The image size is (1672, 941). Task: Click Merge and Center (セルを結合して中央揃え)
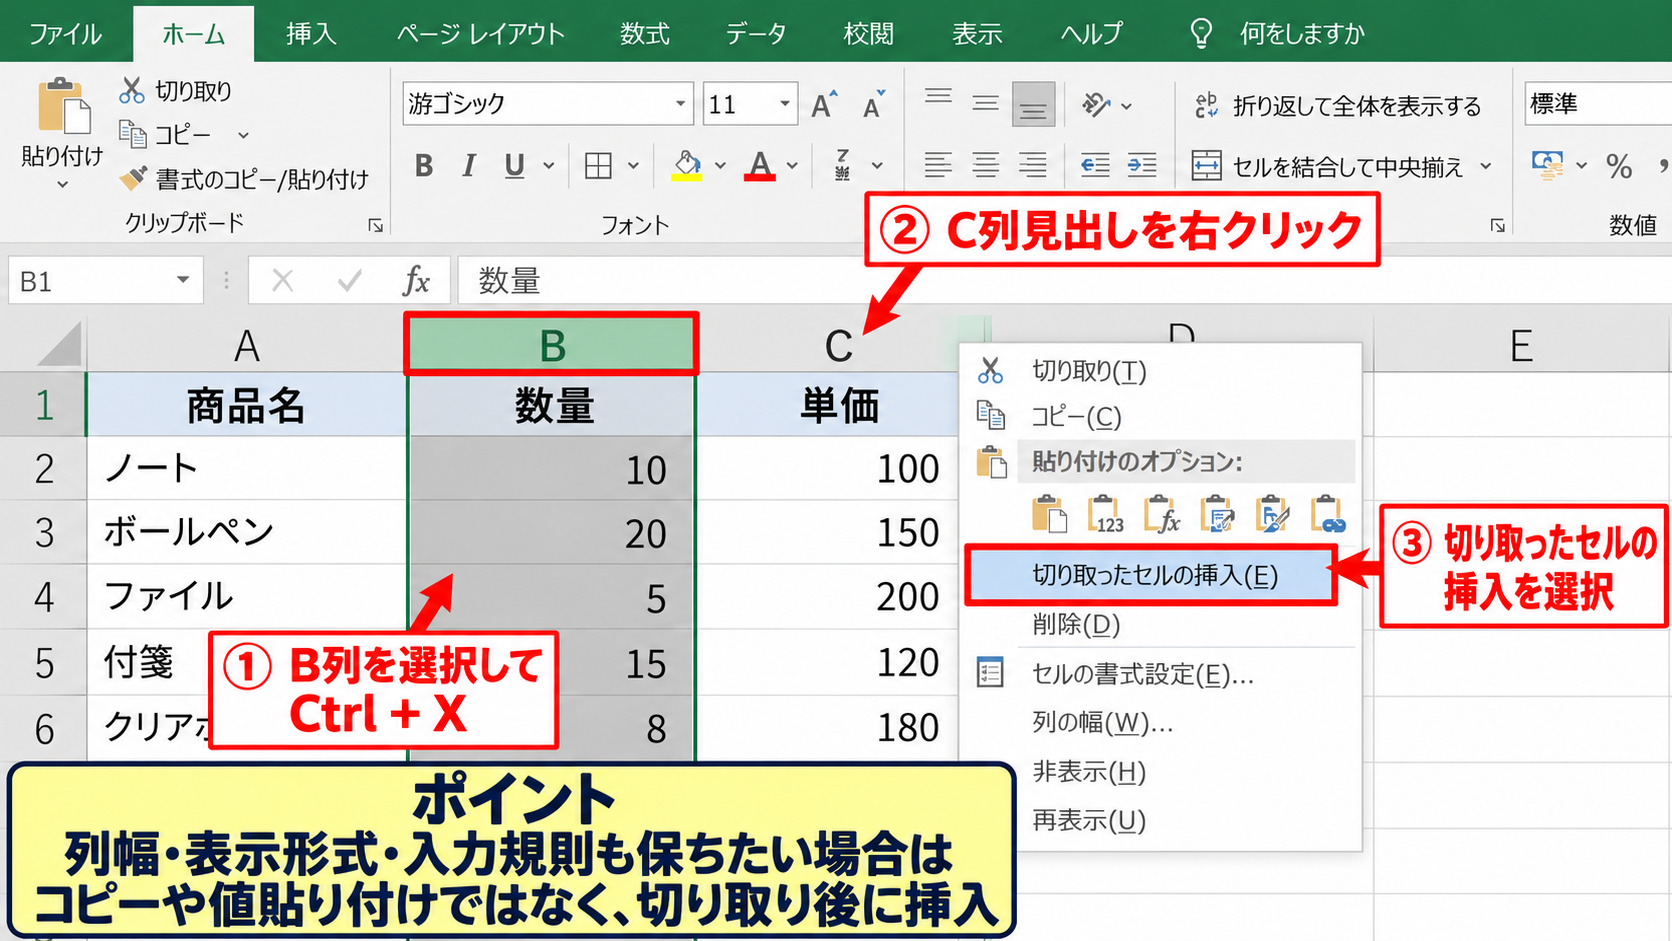(1327, 166)
